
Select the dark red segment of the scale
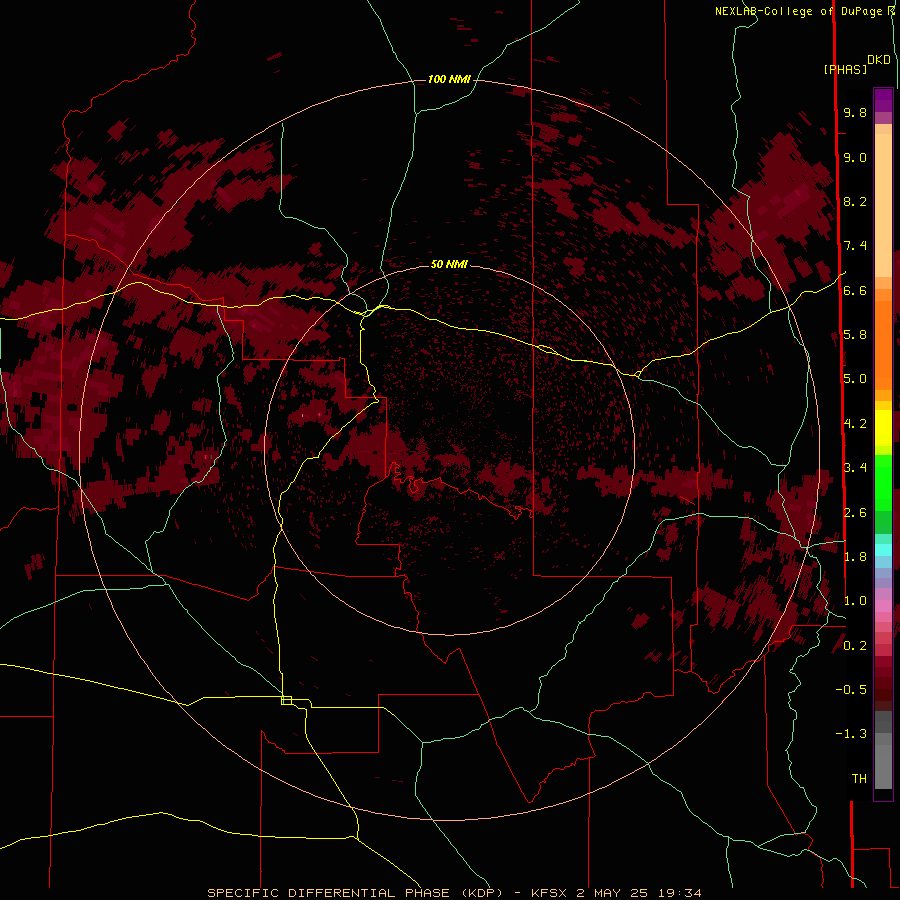[x=883, y=683]
